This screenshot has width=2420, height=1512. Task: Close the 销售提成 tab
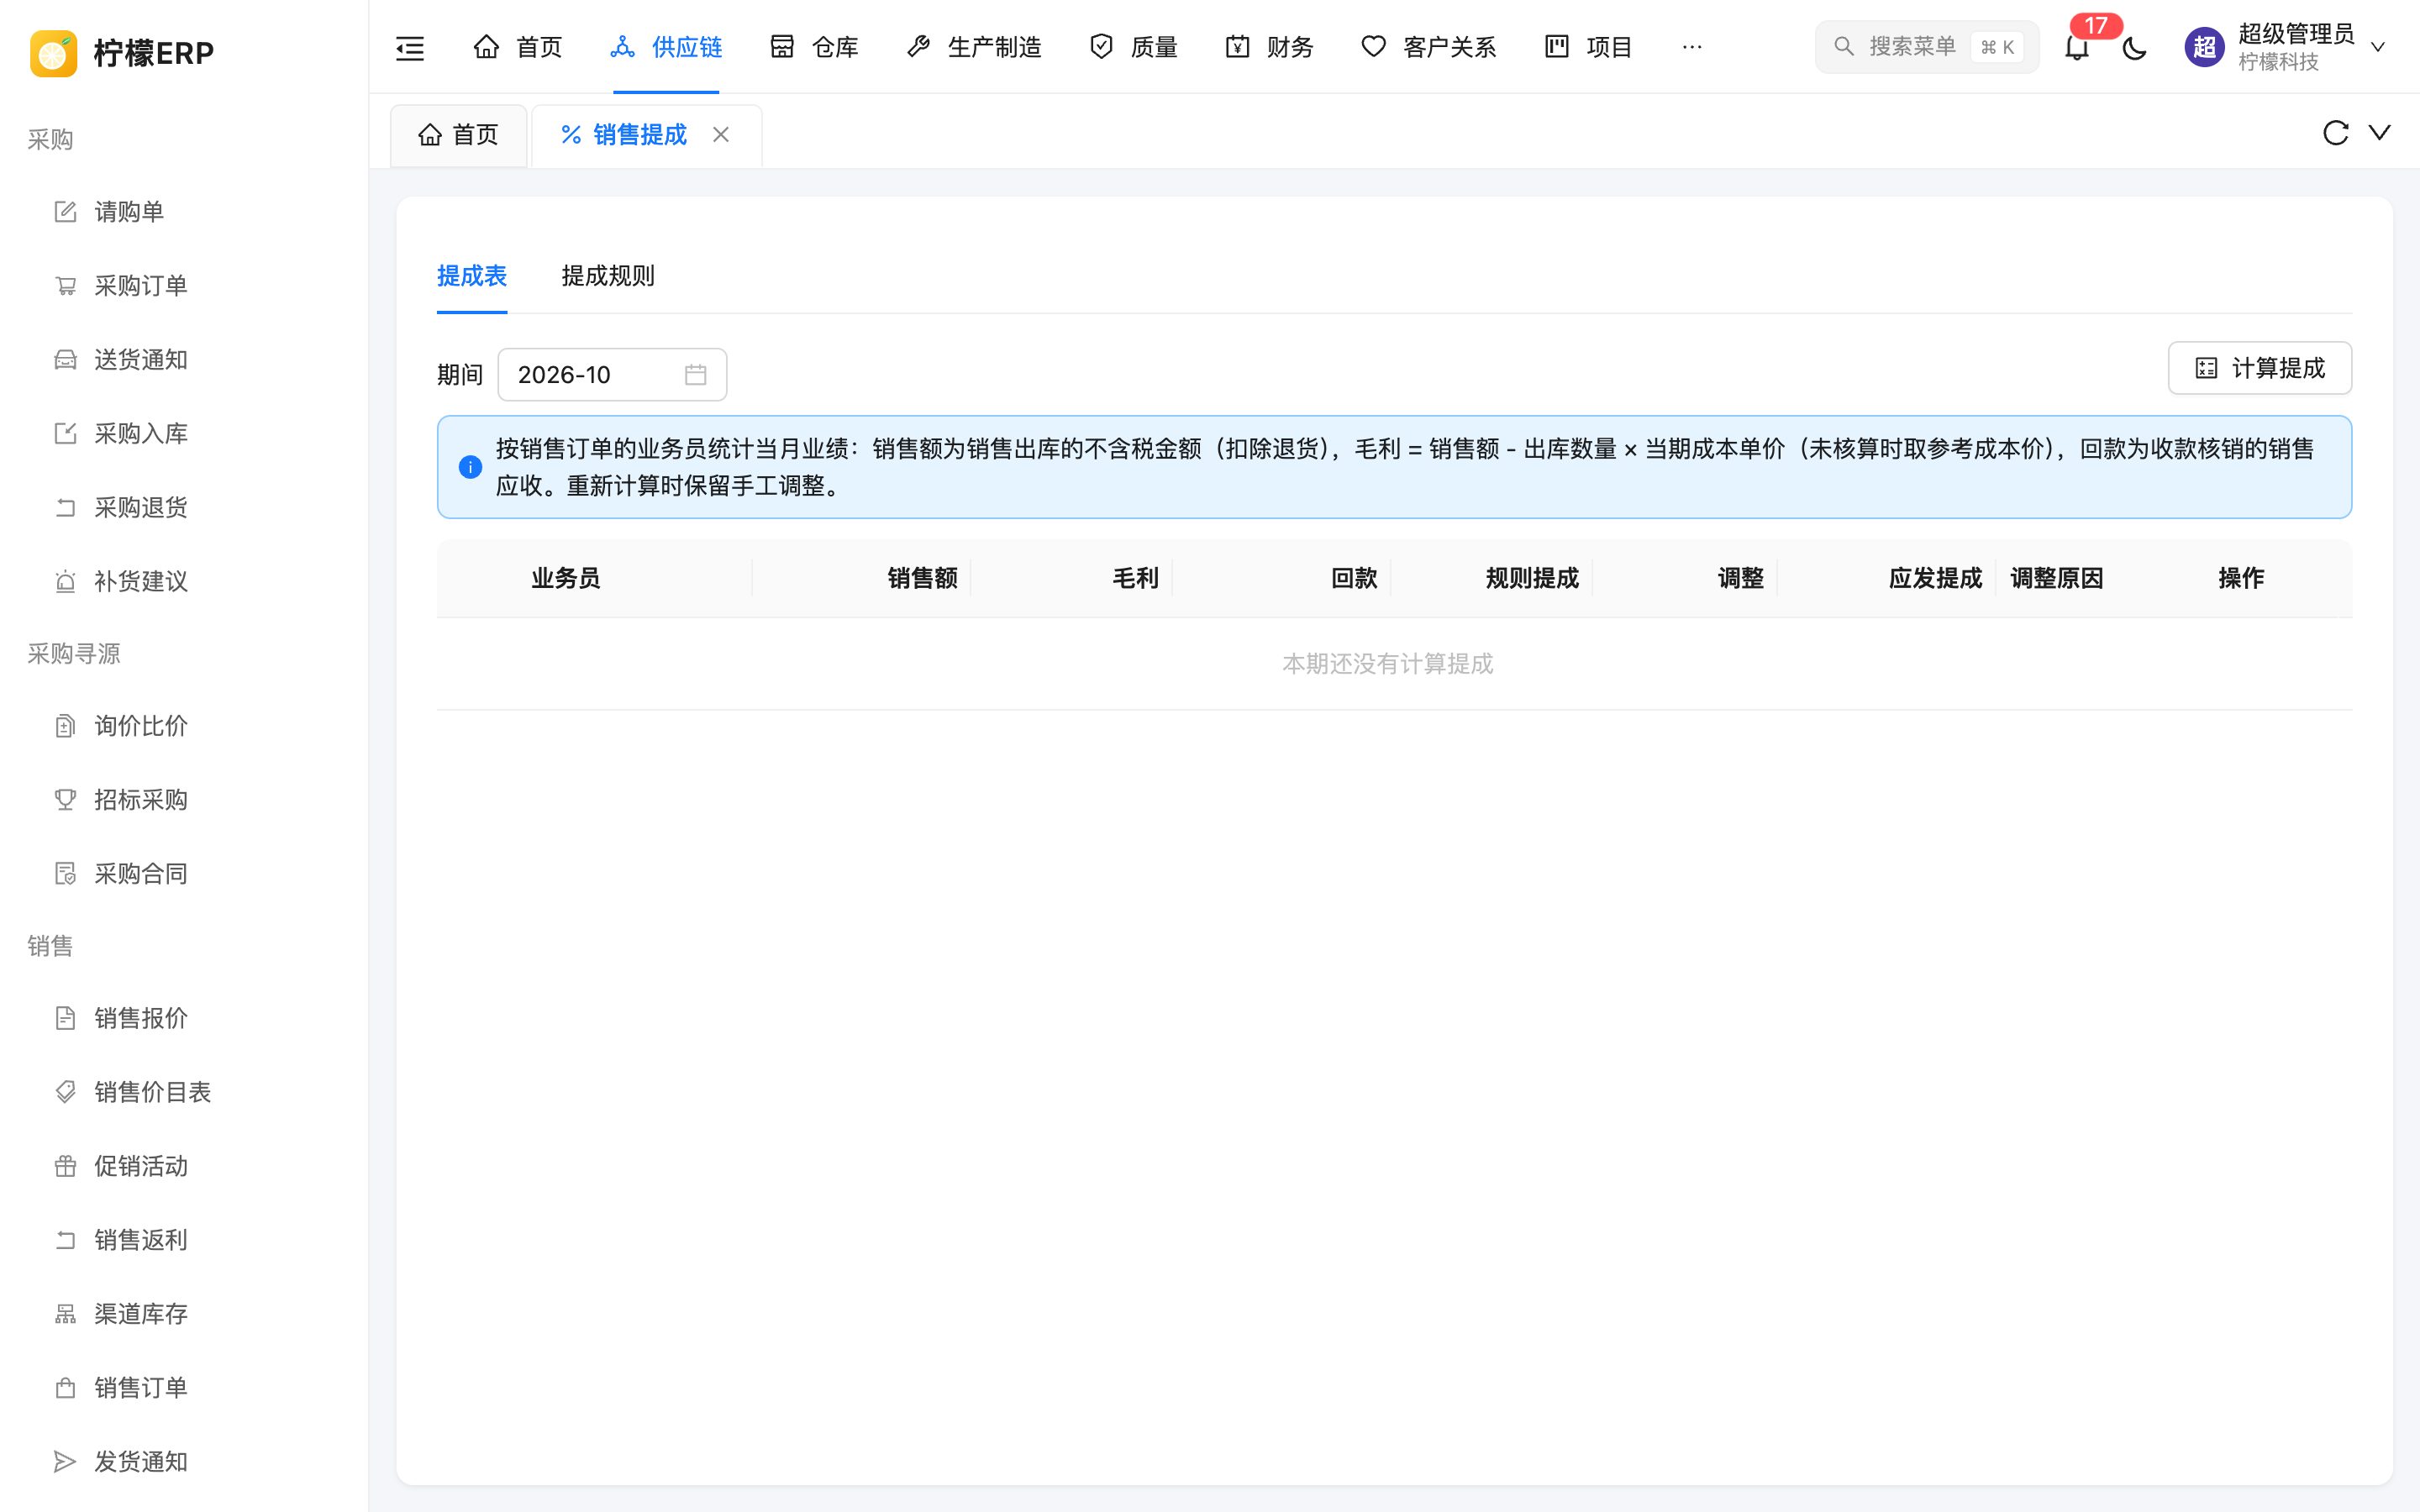tap(721, 135)
